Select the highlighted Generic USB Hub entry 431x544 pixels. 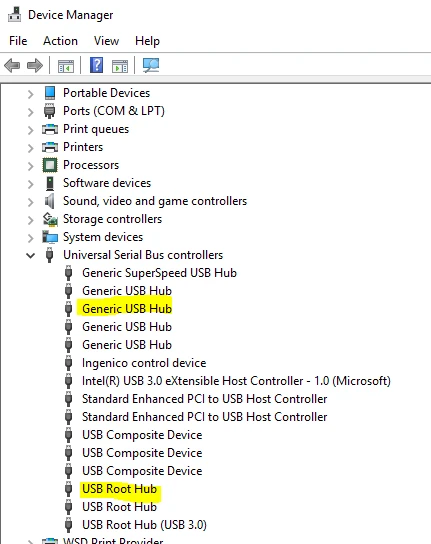click(127, 308)
